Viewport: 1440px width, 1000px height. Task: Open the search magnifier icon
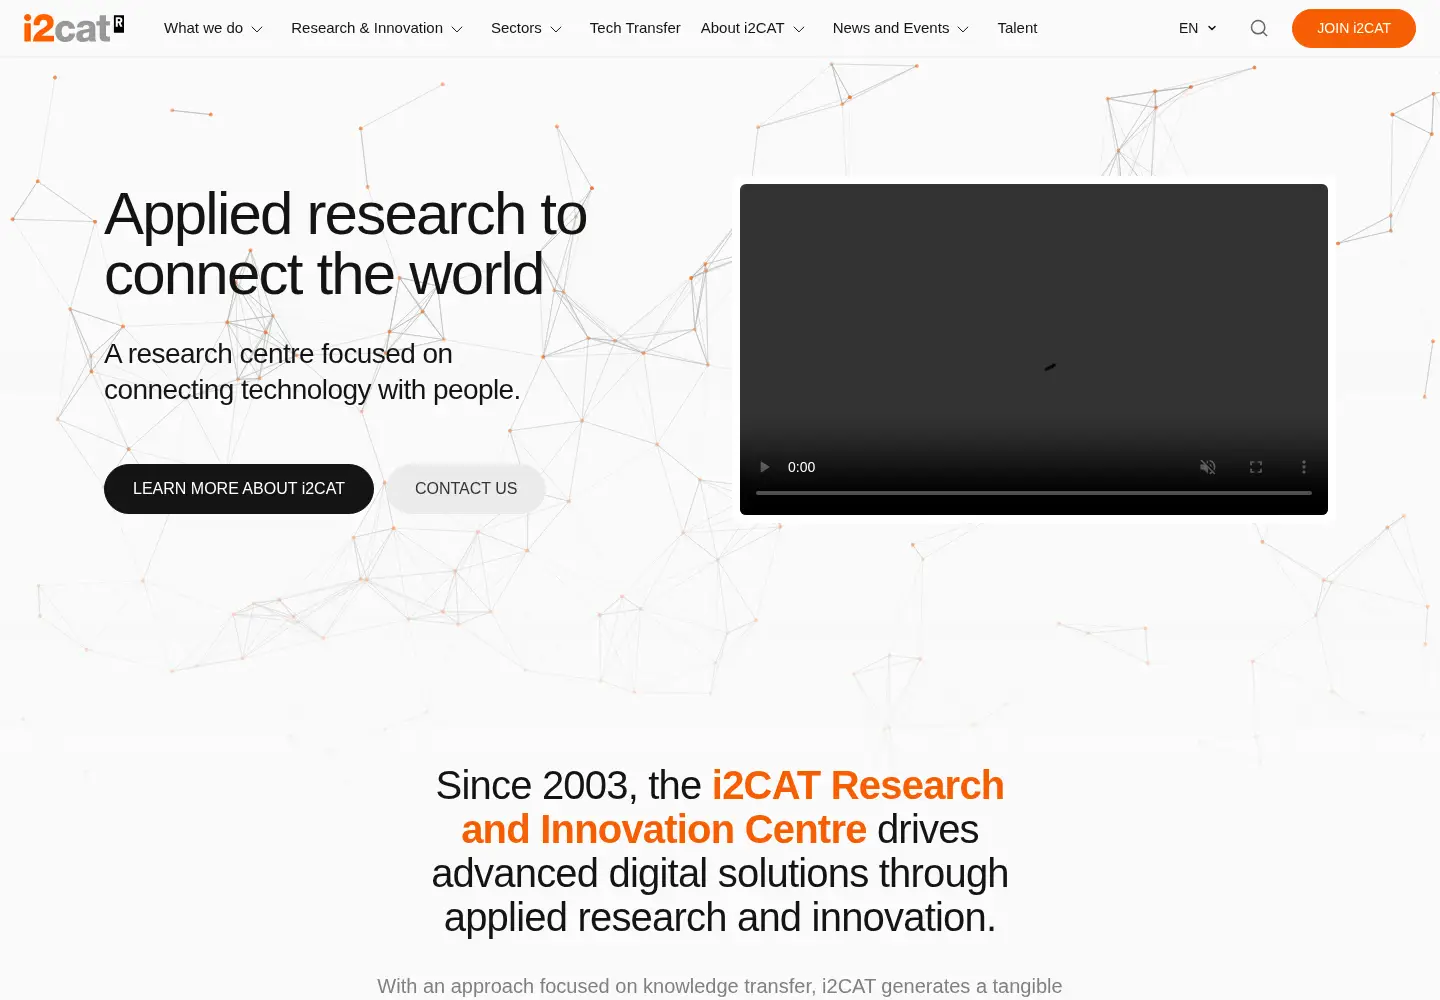1259,28
